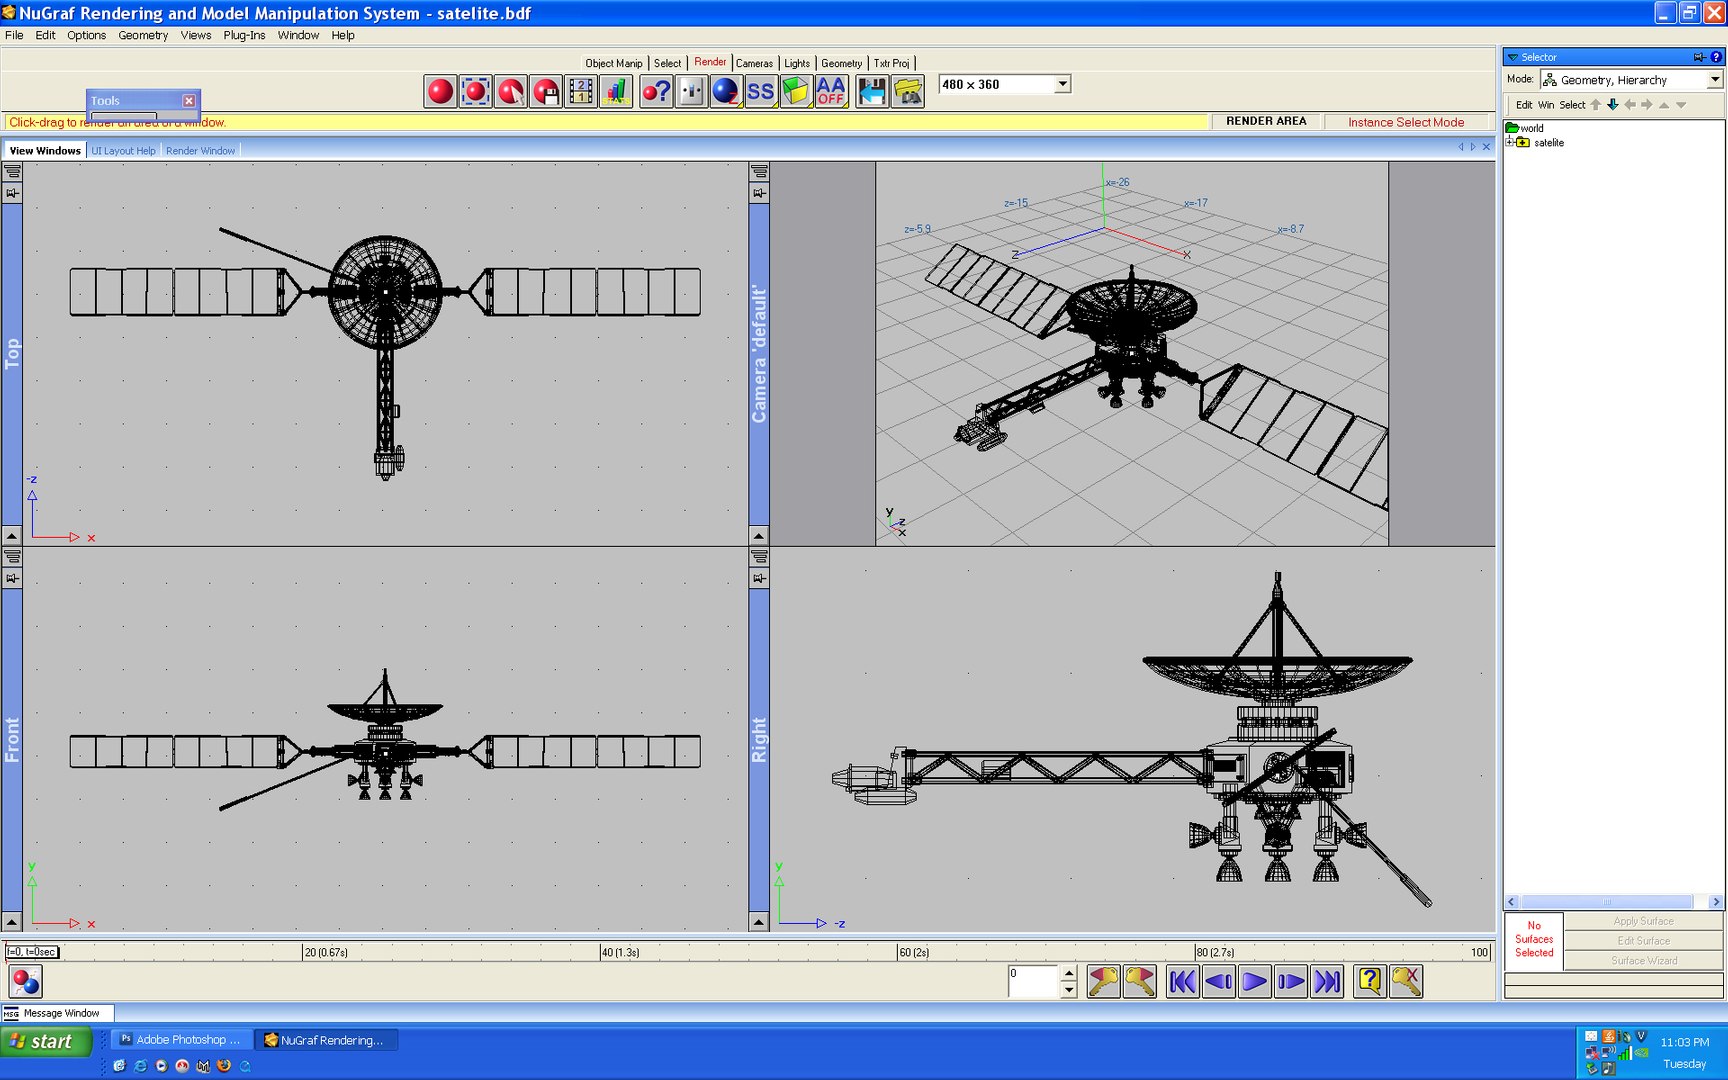Screen dimensions: 1728x1080
Task: Toggle the Selector panel pin icon
Action: pyautogui.click(x=1699, y=57)
